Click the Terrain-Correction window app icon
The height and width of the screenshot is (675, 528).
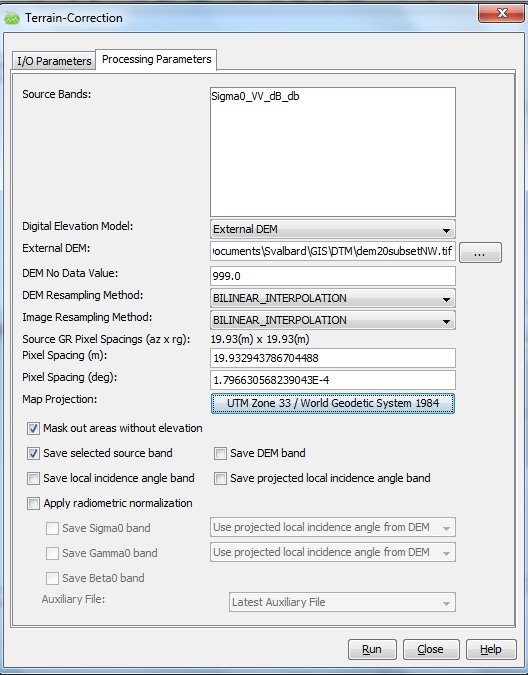12,19
